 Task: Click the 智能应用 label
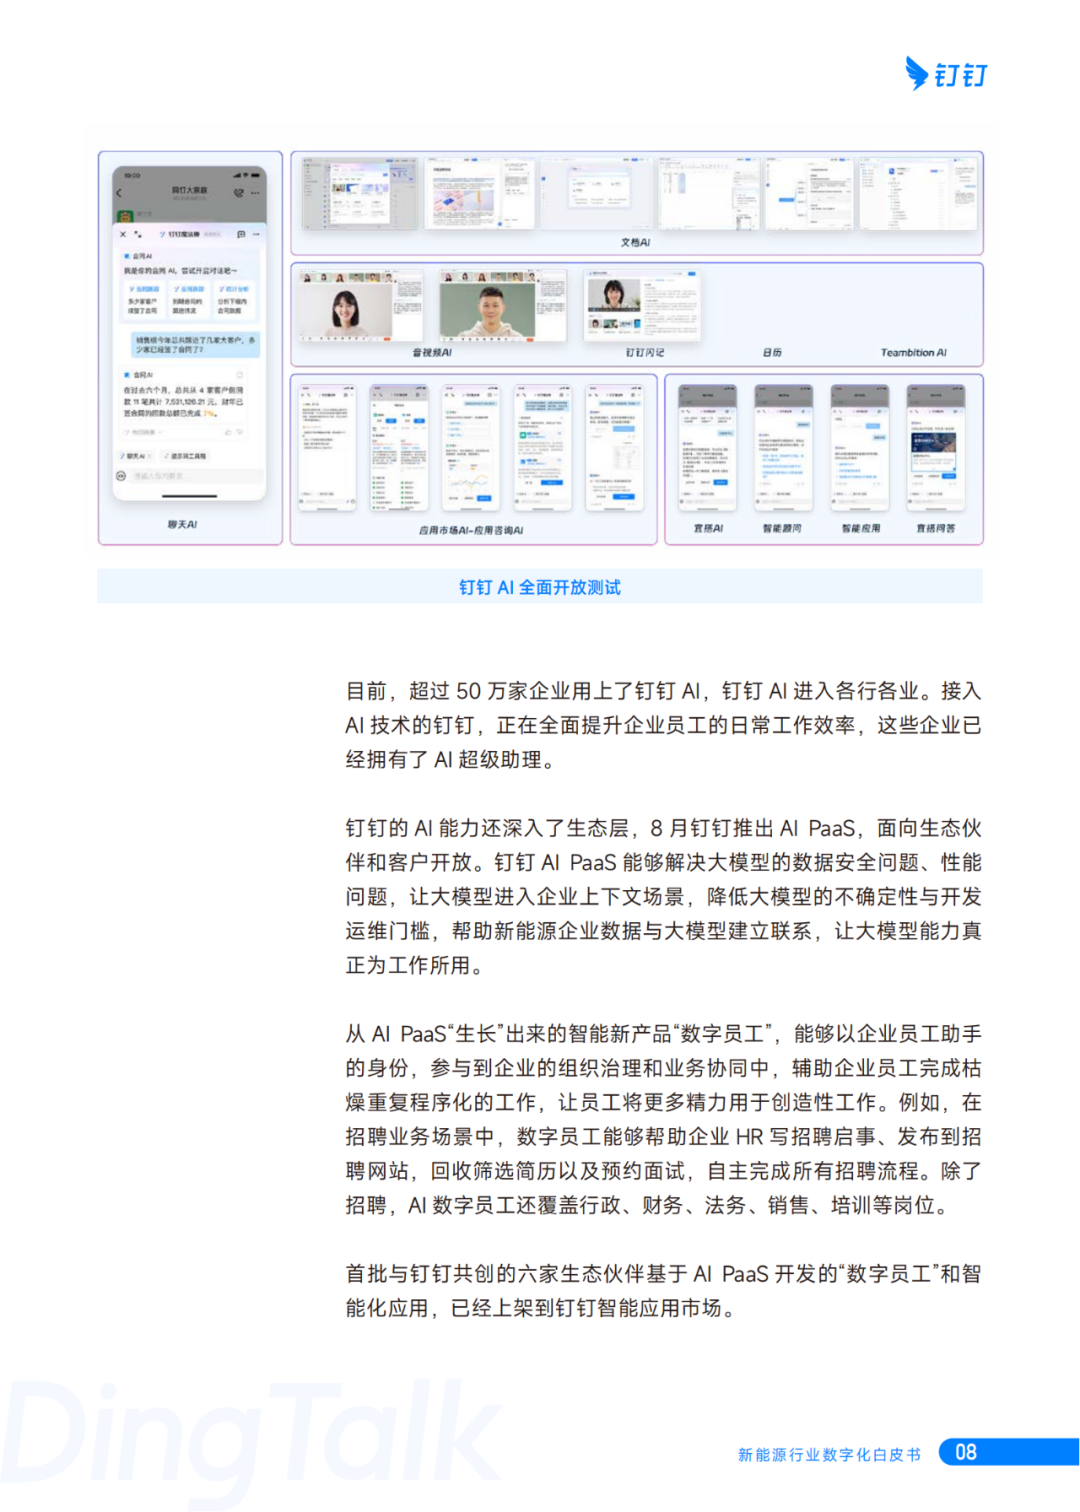tap(860, 528)
